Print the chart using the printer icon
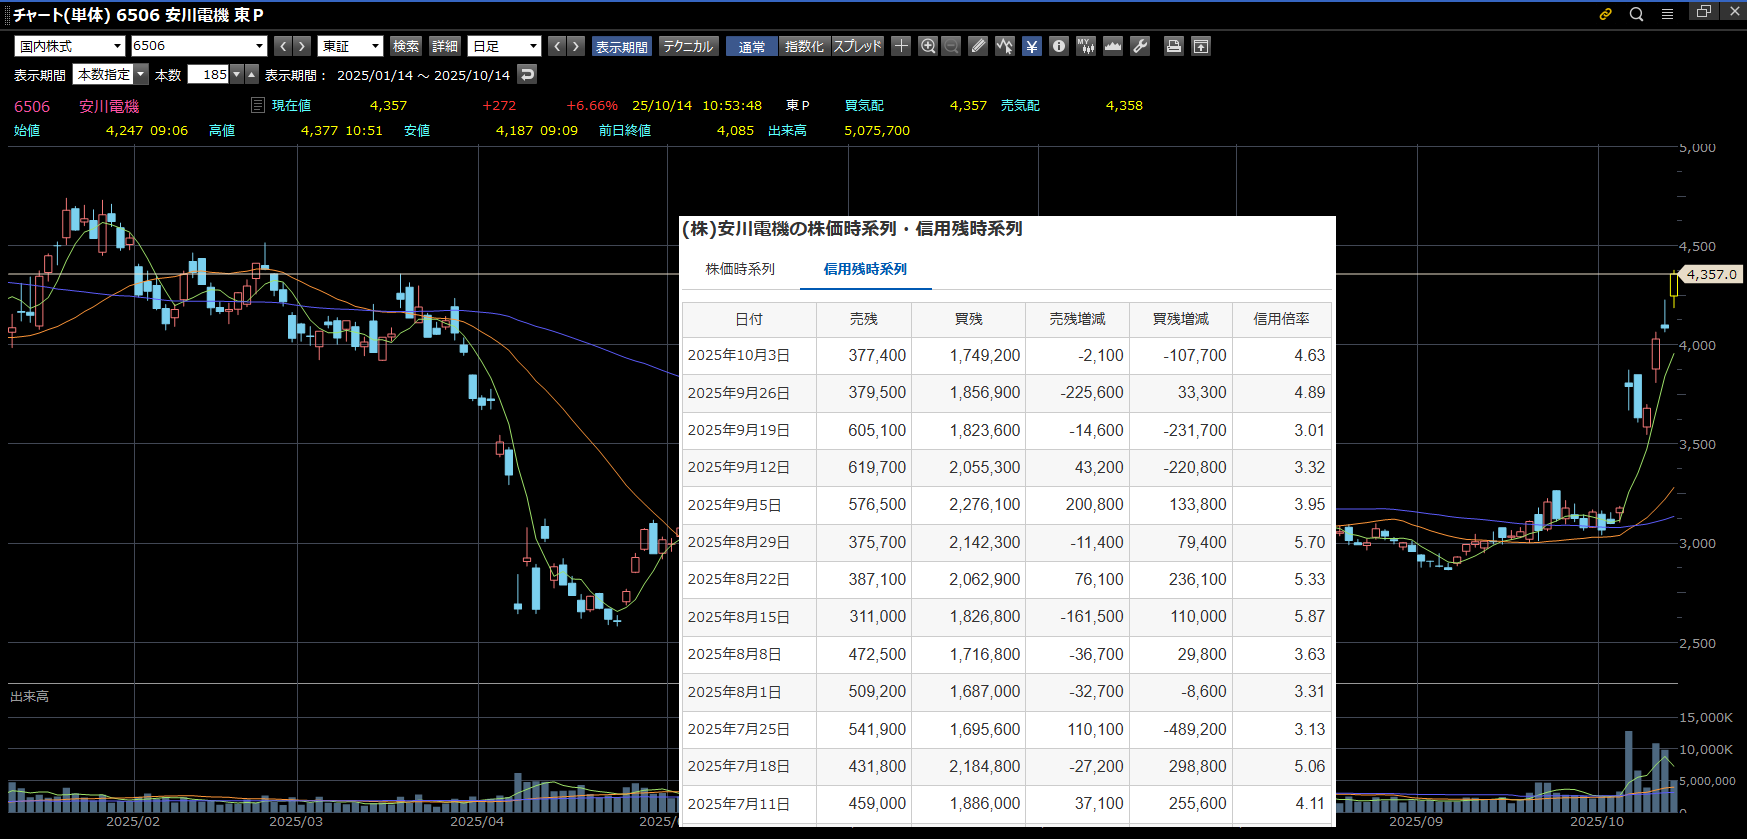The image size is (1747, 839). coord(1174,46)
